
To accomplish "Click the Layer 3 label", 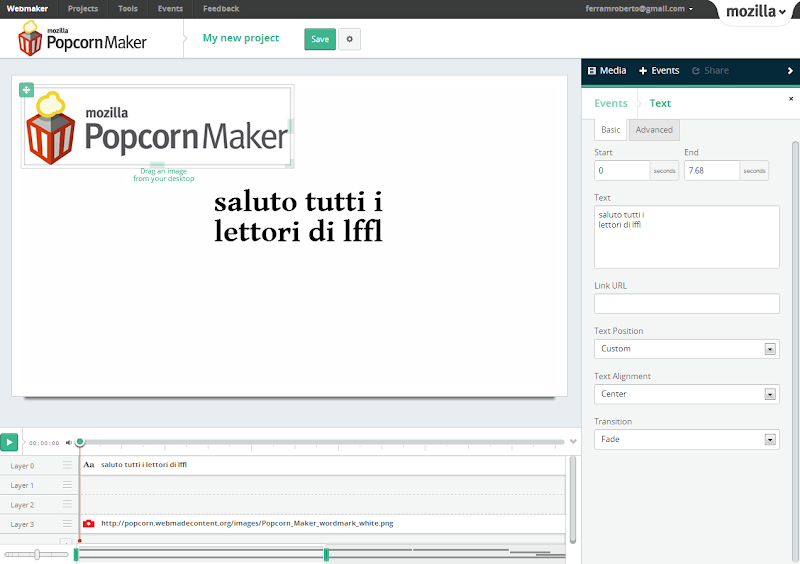I will pyautogui.click(x=22, y=524).
